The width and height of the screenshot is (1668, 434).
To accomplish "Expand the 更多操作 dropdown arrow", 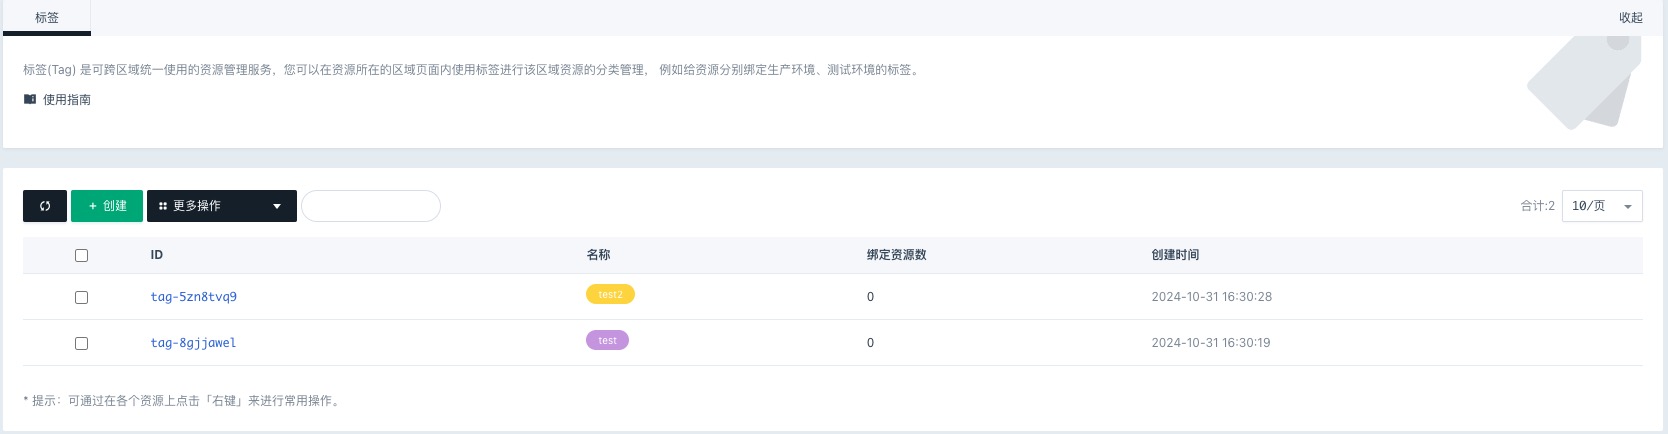I will [277, 206].
